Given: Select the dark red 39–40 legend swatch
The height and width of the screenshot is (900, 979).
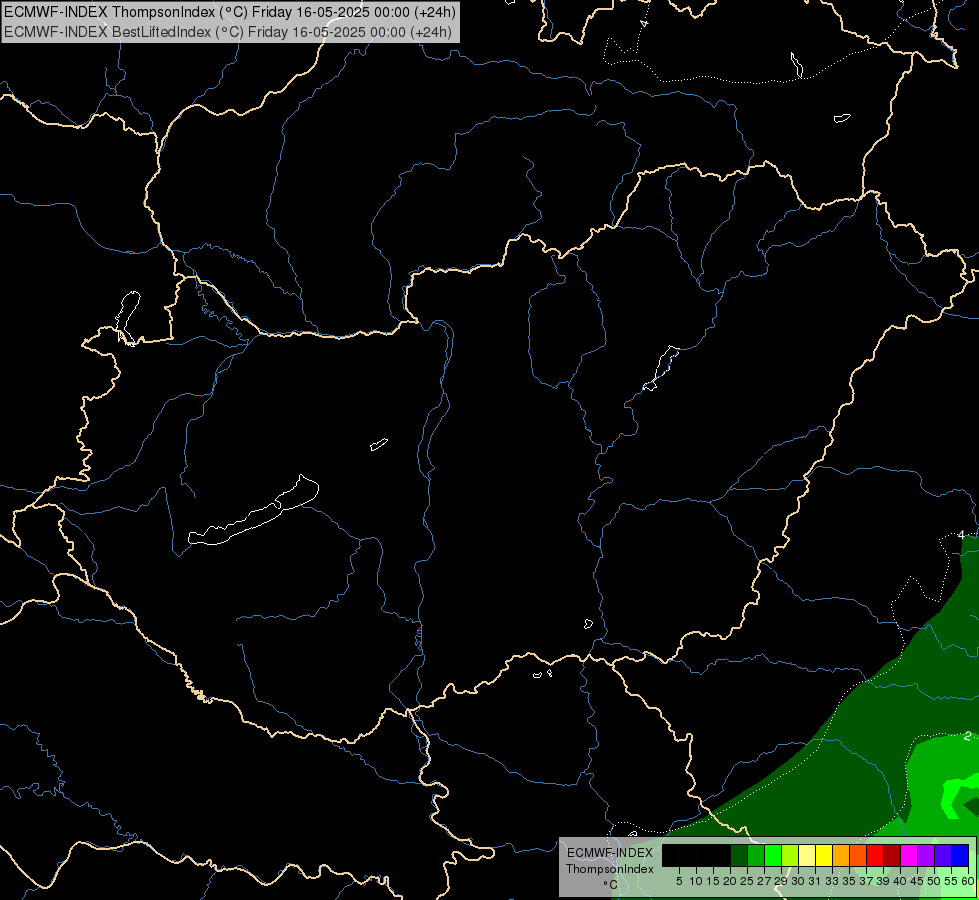Looking at the screenshot, I should coord(892,855).
